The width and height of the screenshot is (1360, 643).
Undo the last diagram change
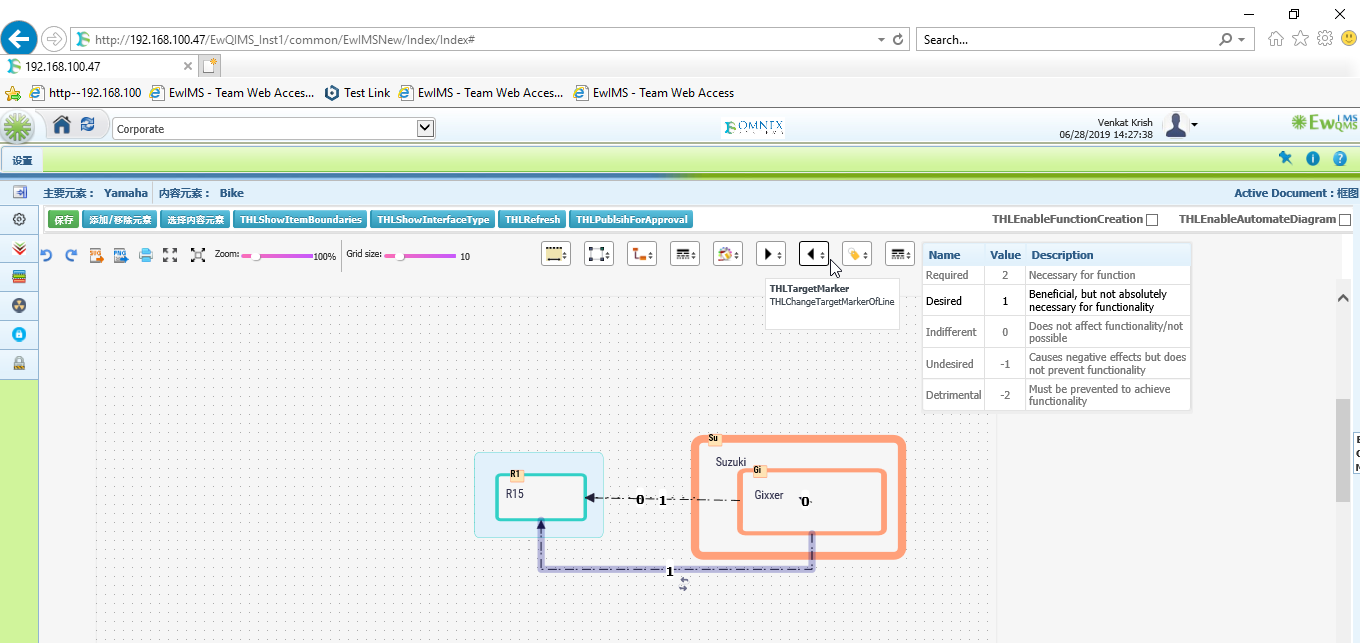coord(46,255)
